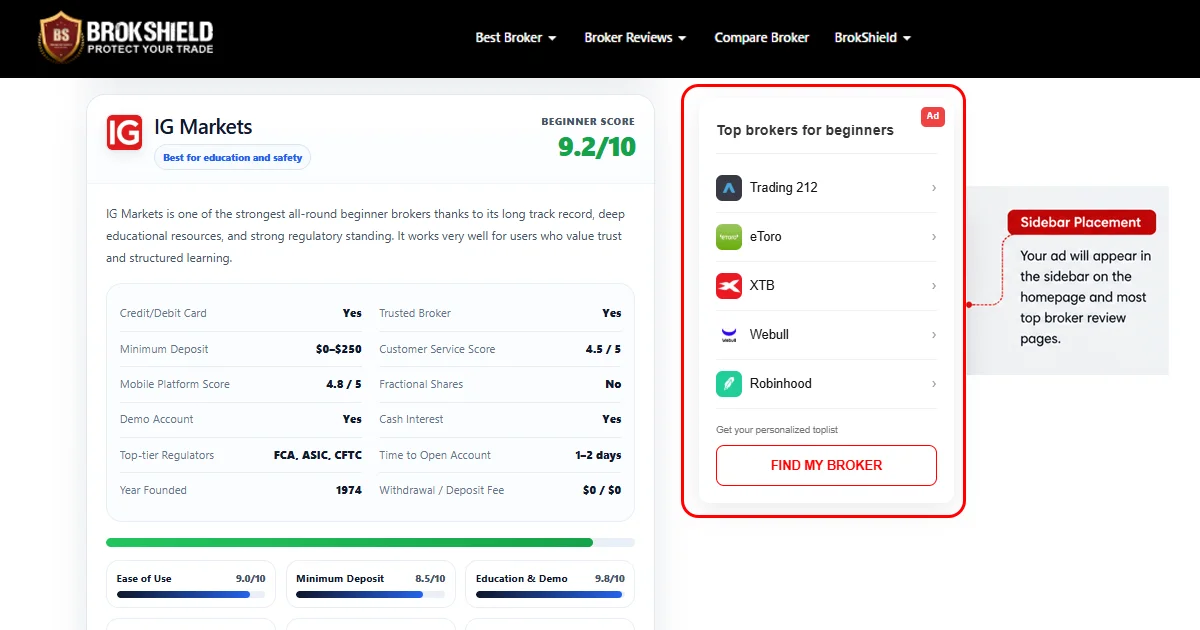The image size is (1200, 630).
Task: Click the IG Markets red logo
Action: (x=124, y=132)
